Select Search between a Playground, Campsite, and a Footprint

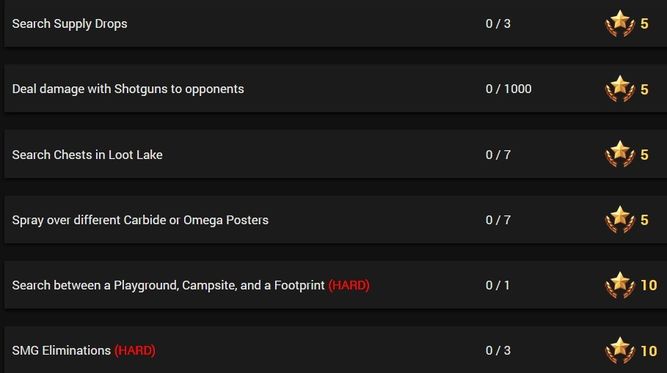point(168,285)
